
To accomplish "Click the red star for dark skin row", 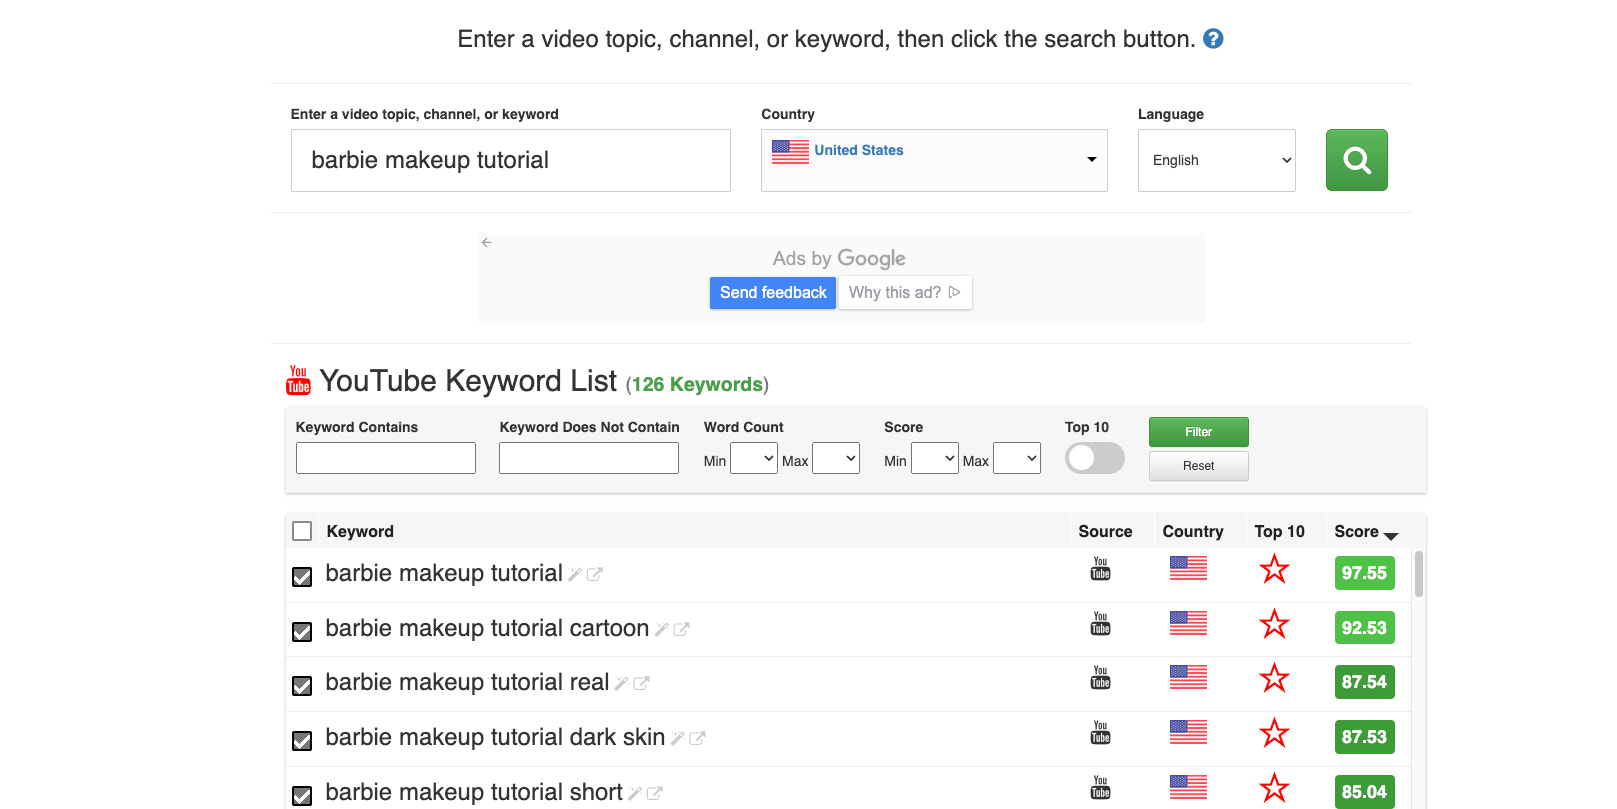I will [1274, 734].
